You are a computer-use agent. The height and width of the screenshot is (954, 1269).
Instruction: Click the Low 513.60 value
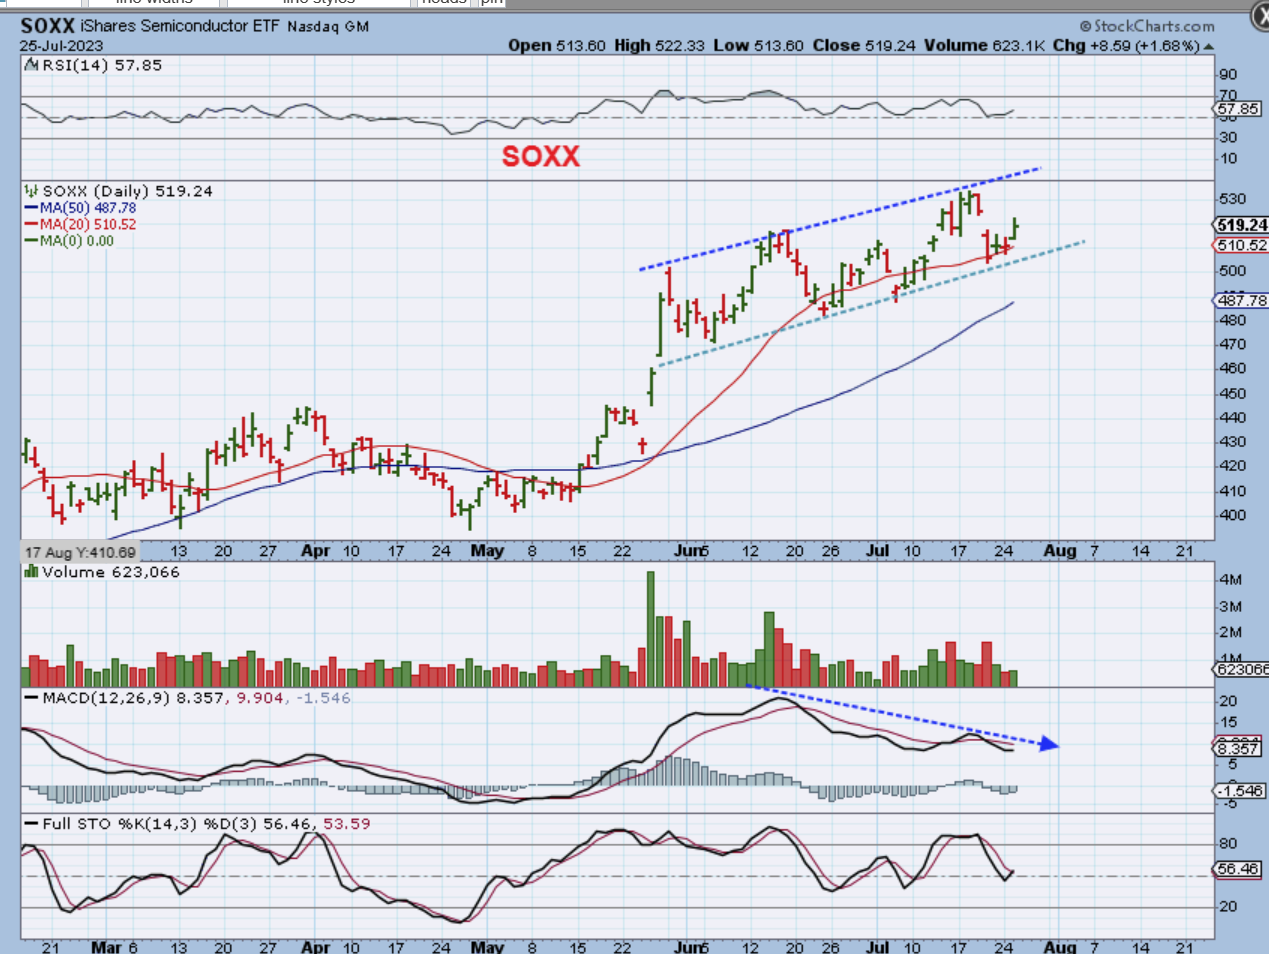tap(759, 45)
